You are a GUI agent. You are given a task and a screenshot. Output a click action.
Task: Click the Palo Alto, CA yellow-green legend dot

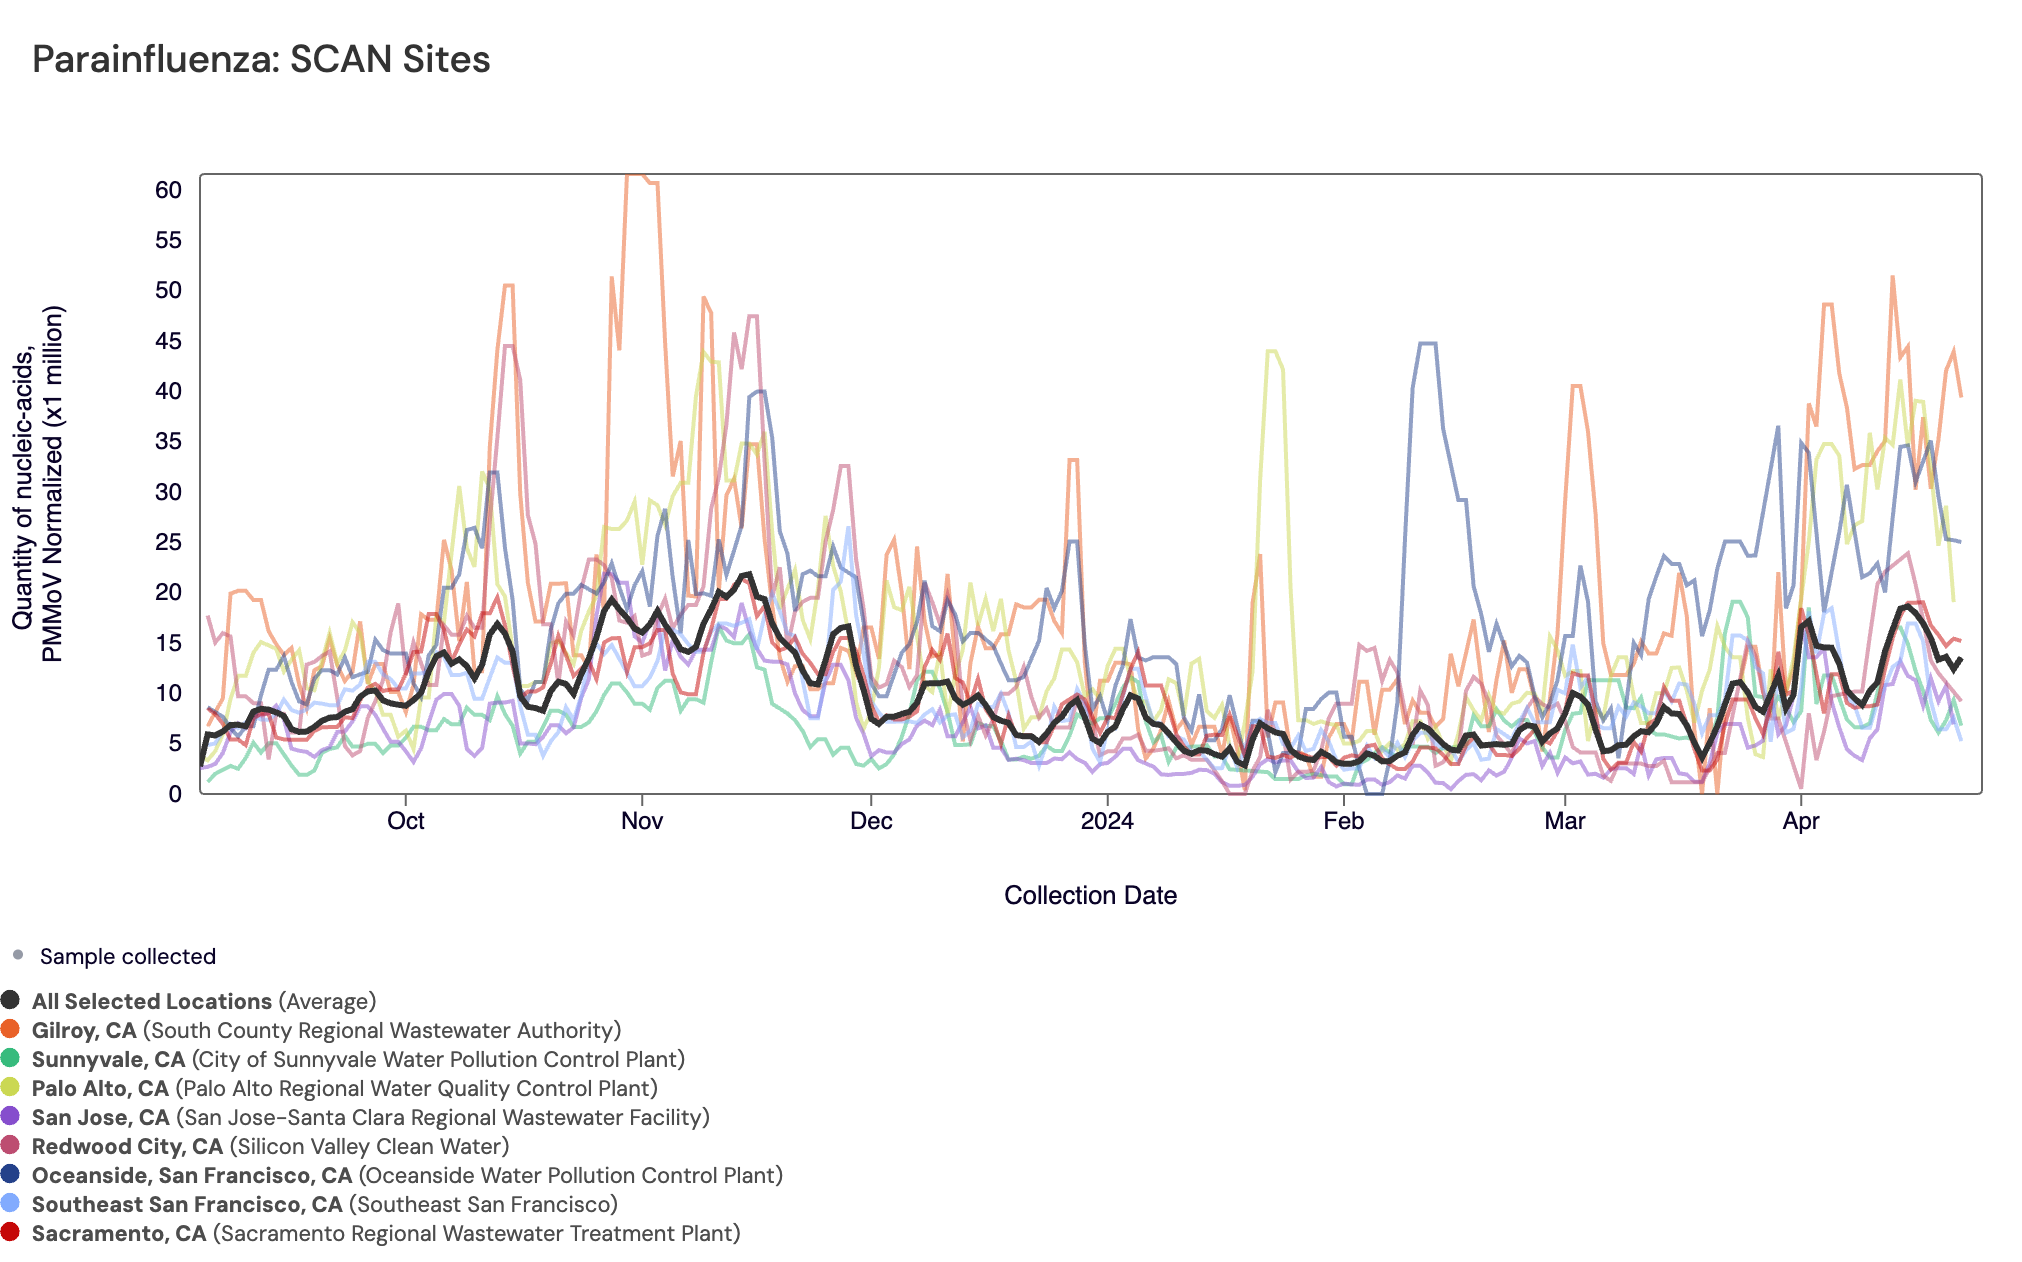click(x=10, y=1087)
